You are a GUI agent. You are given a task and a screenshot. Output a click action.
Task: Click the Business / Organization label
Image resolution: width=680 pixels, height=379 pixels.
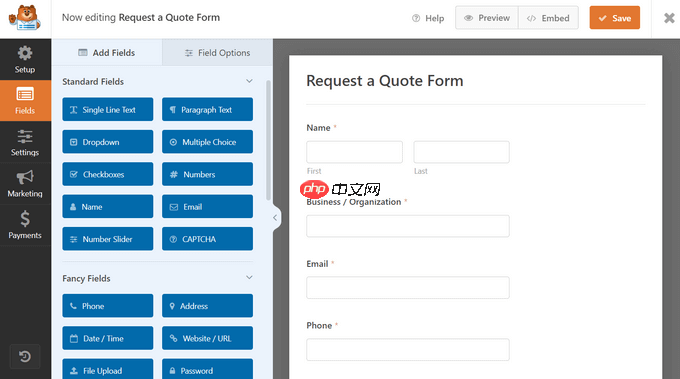click(354, 202)
